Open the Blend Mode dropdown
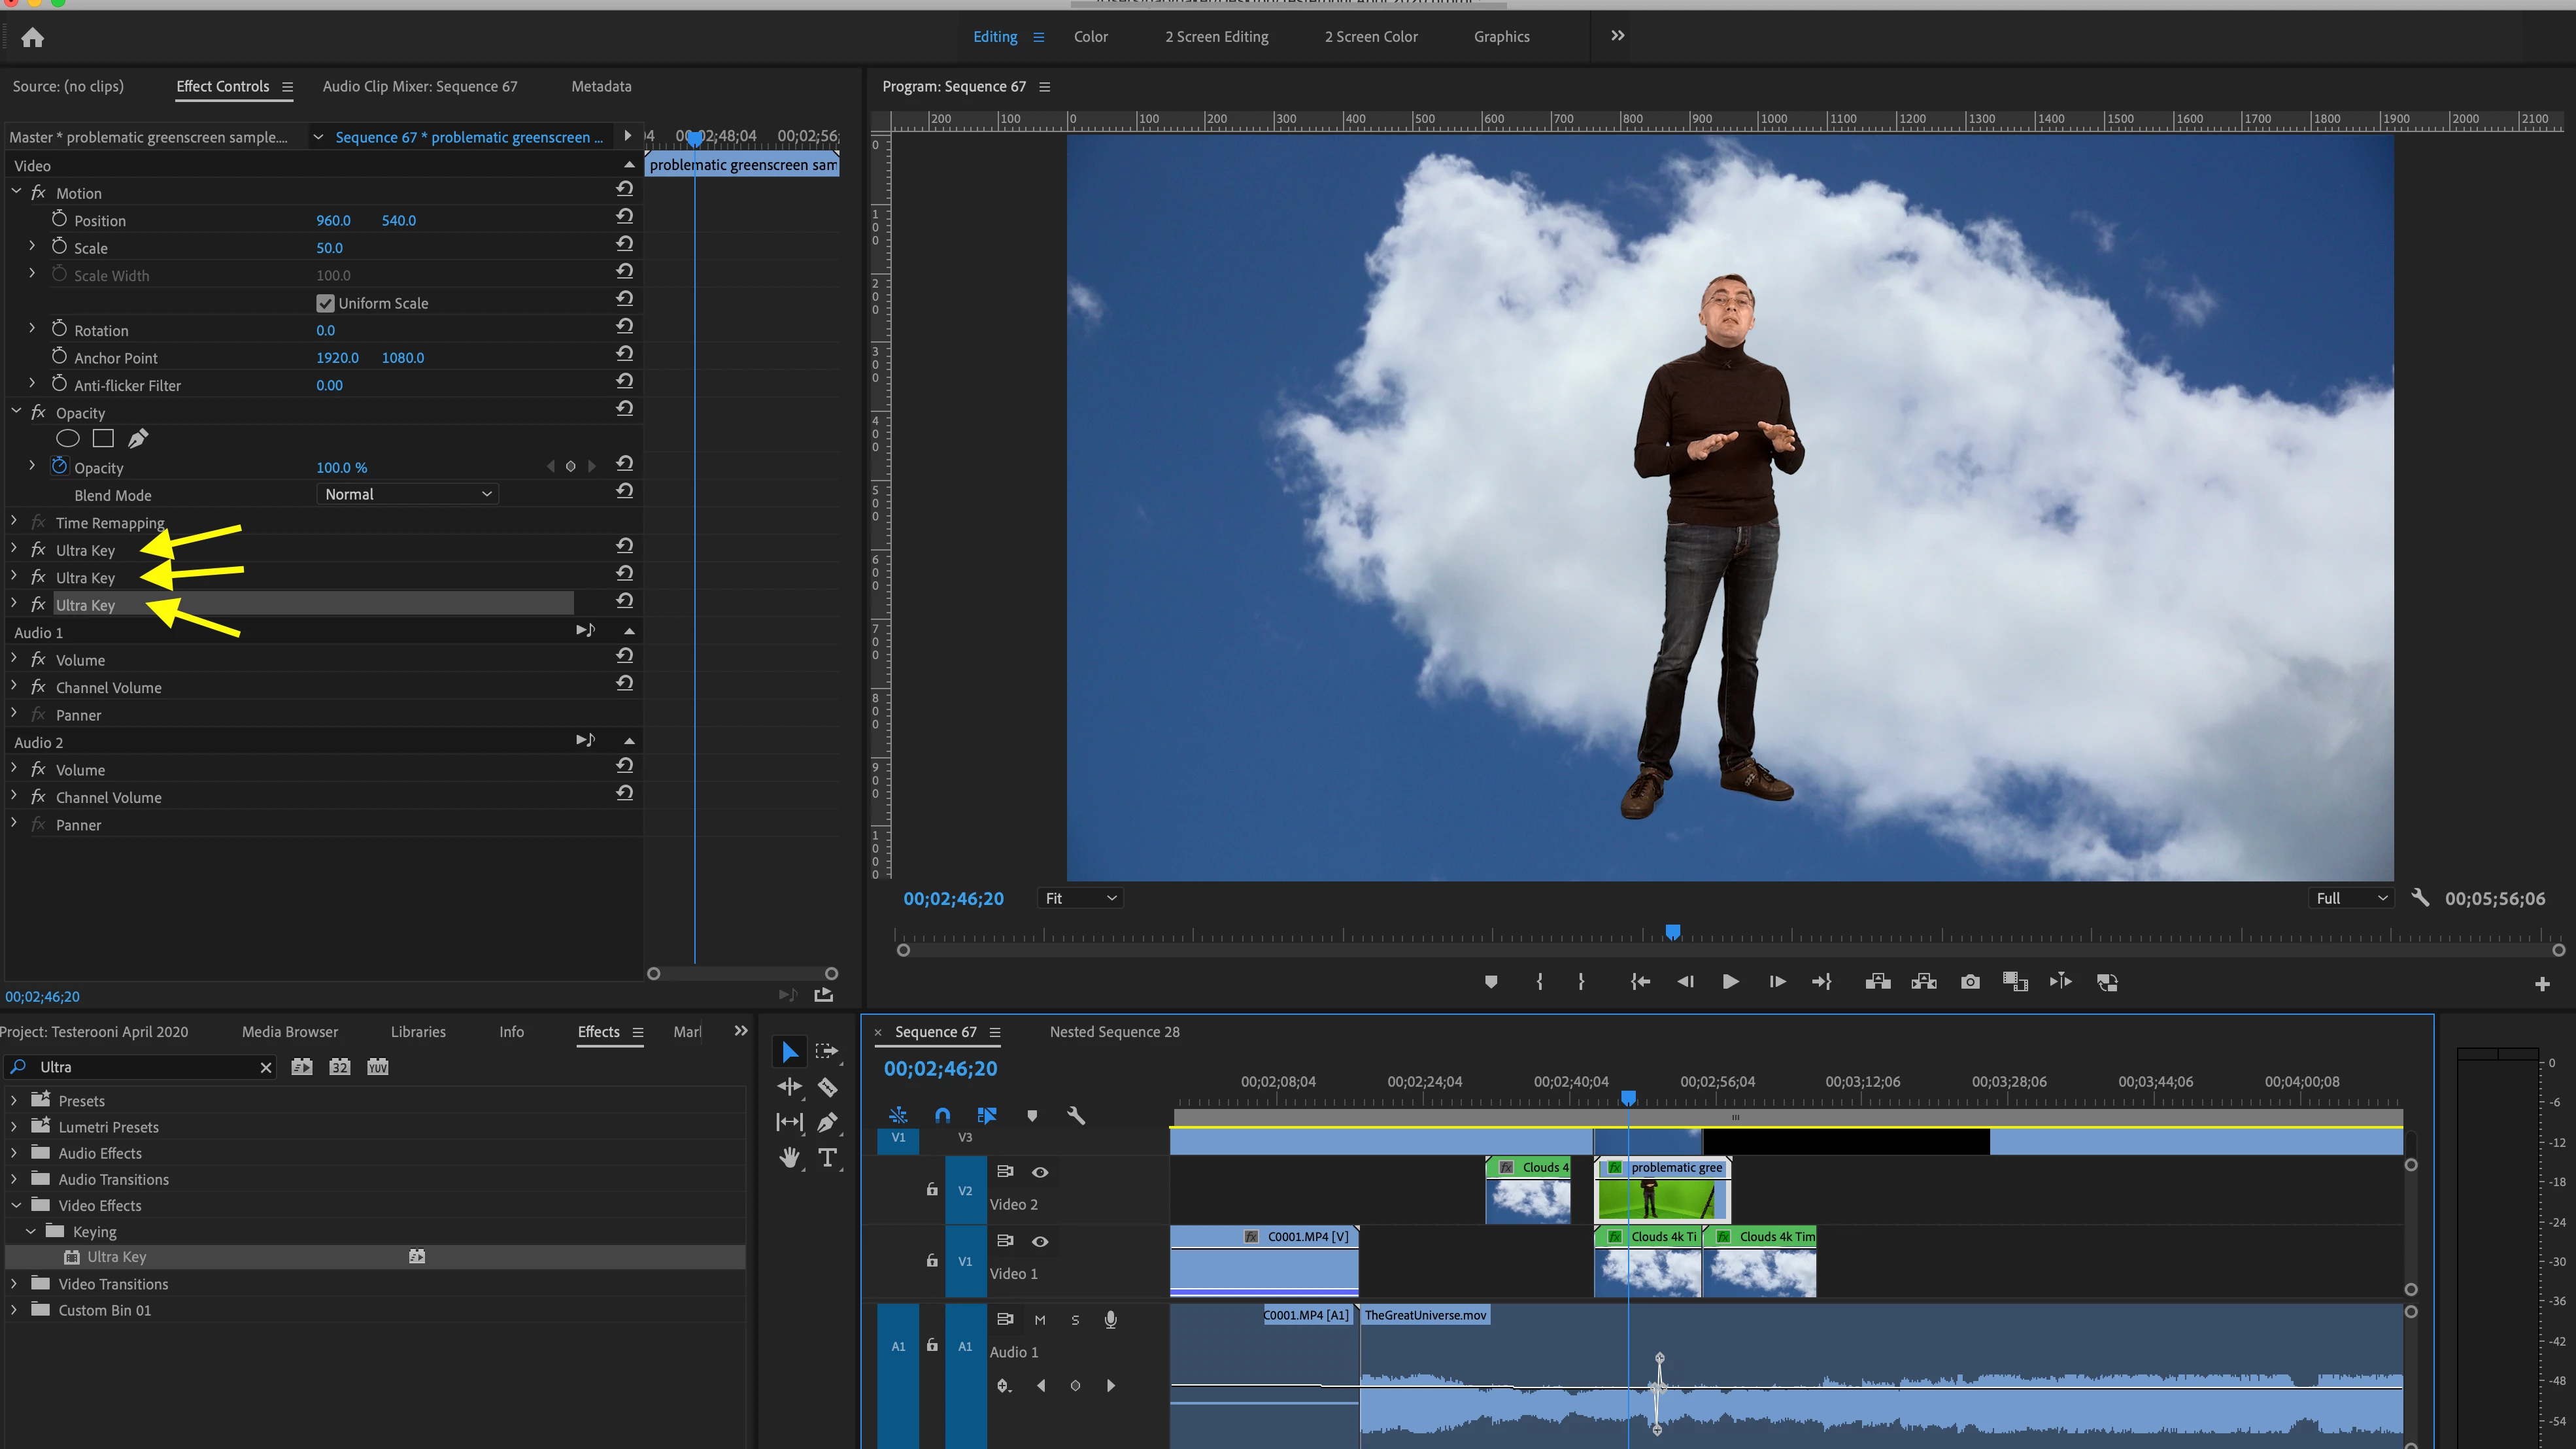 407,494
